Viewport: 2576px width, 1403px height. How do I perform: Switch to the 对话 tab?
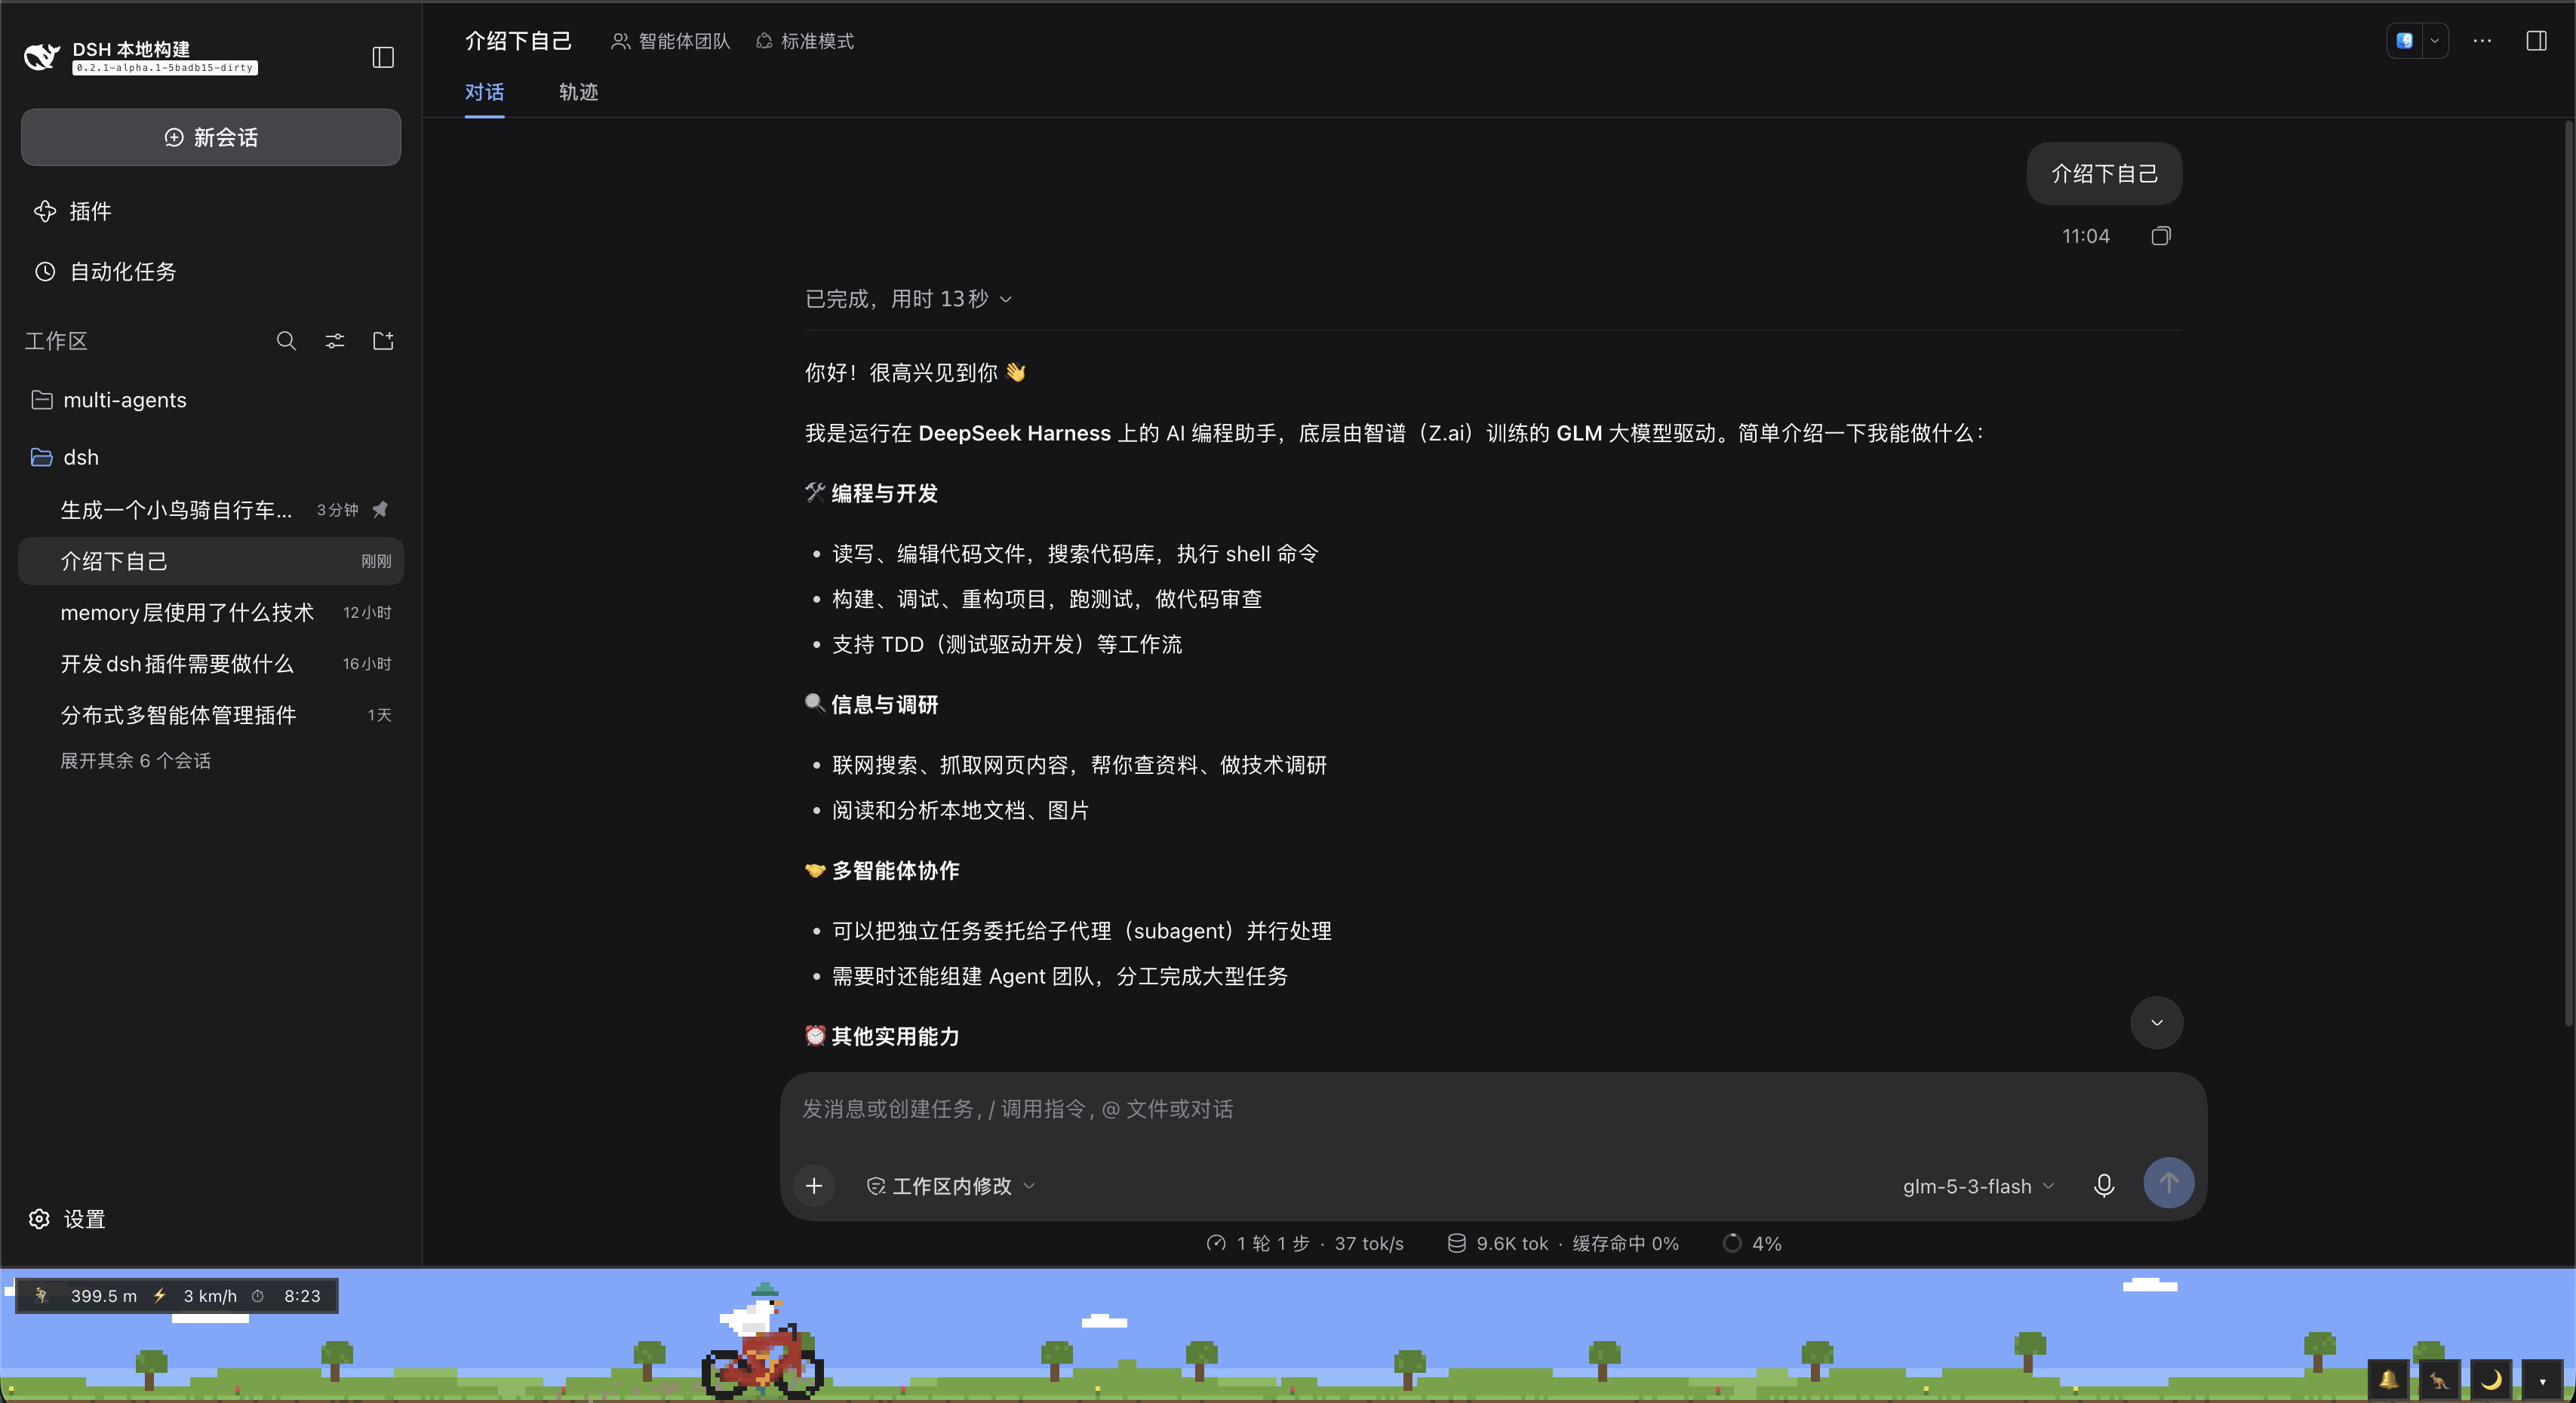pos(484,92)
